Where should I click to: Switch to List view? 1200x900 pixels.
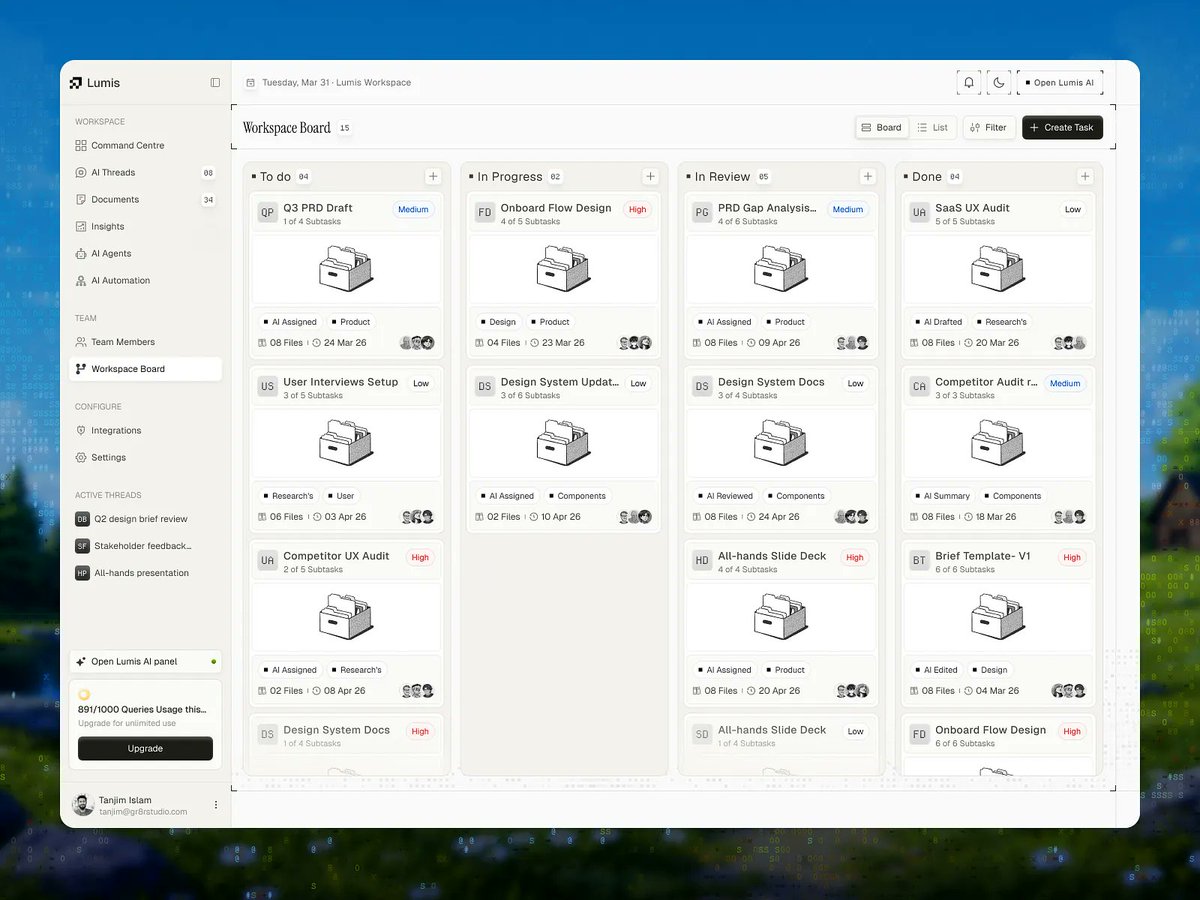pos(933,128)
